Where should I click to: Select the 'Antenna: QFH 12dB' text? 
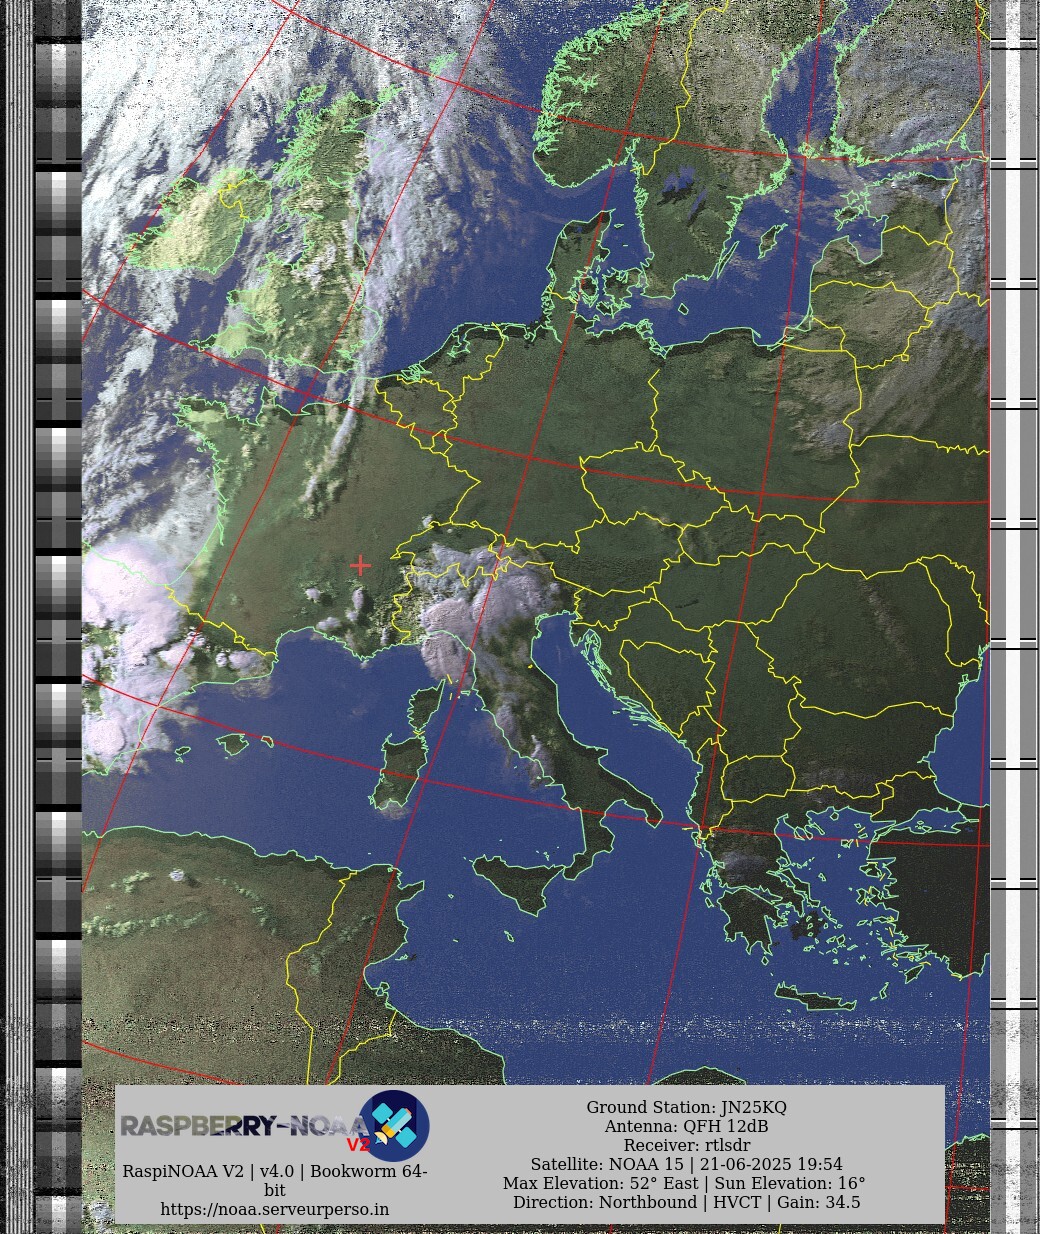pos(686,1126)
